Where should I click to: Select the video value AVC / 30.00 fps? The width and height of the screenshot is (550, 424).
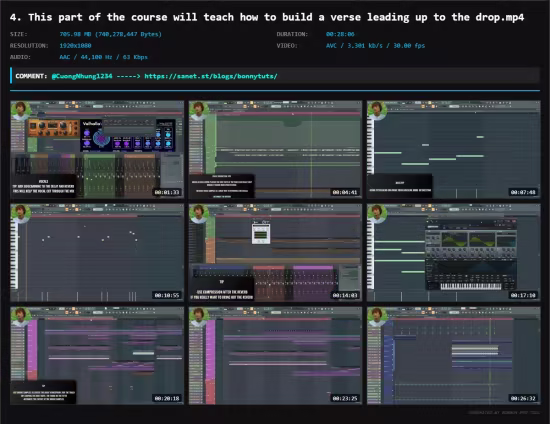[375, 46]
